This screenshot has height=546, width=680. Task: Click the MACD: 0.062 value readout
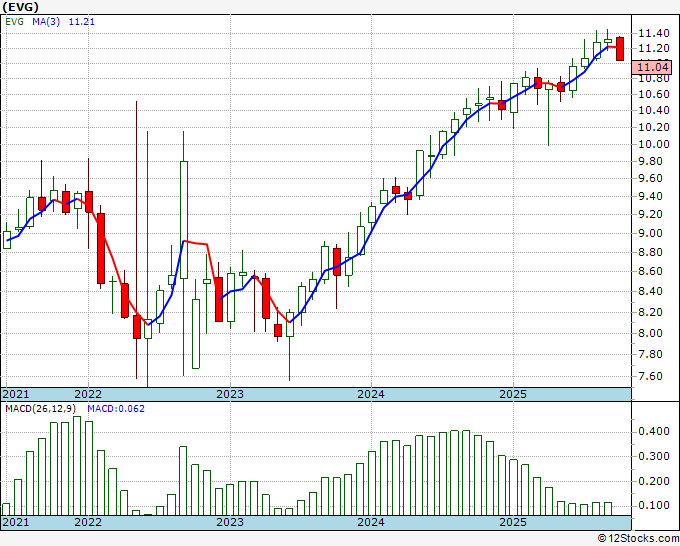(102, 411)
